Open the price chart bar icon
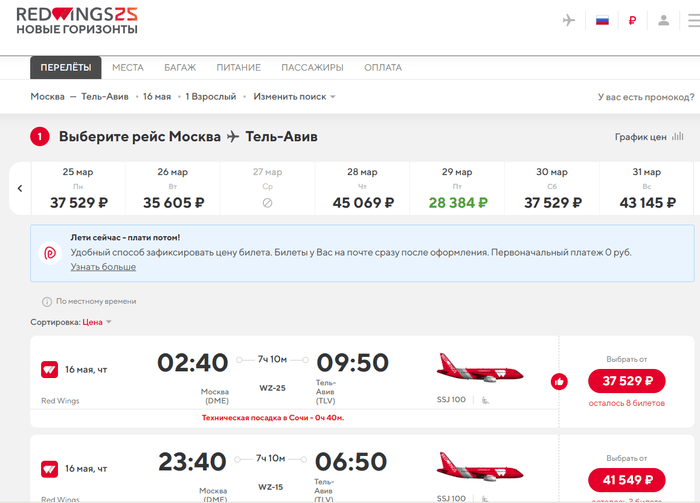 tap(678, 136)
